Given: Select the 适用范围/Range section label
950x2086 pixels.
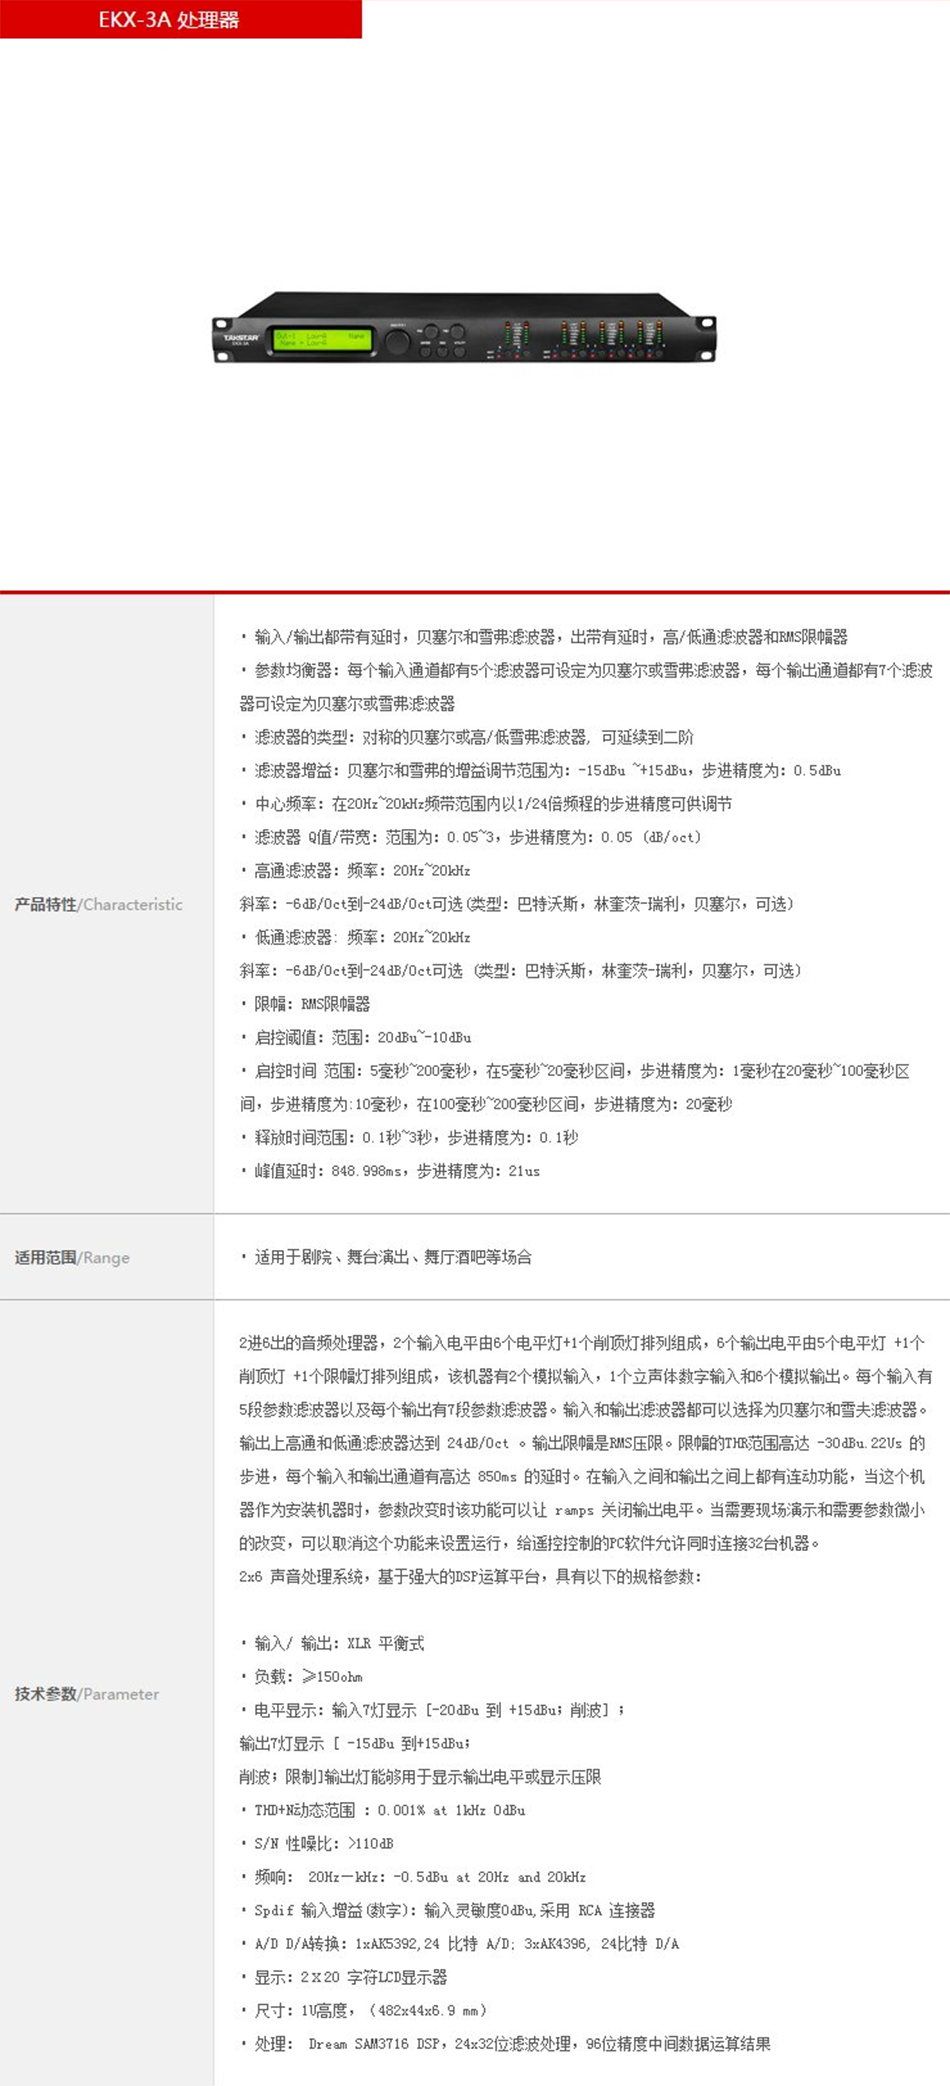Looking at the screenshot, I should point(72,1257).
